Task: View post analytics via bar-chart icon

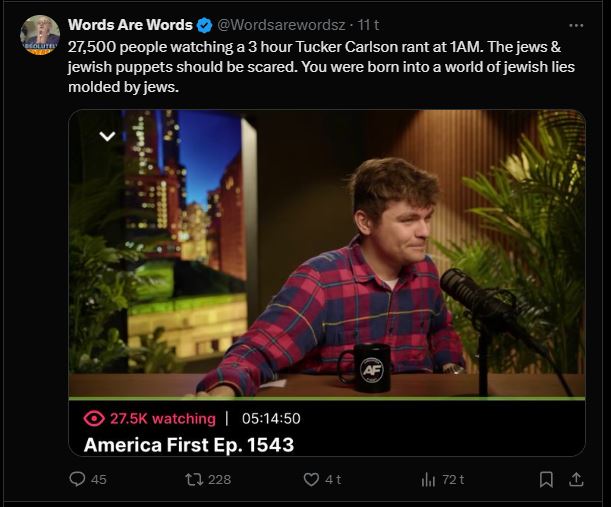Action: pos(428,479)
